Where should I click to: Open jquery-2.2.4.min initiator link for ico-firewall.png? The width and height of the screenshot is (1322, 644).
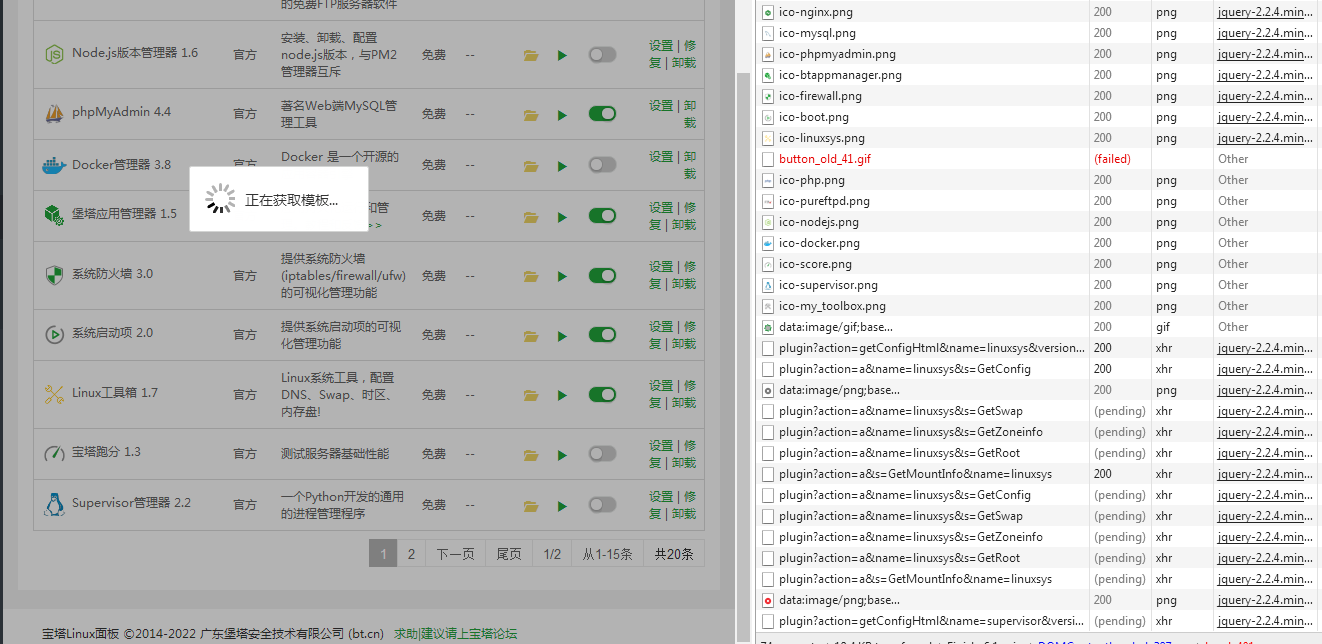click(1267, 96)
